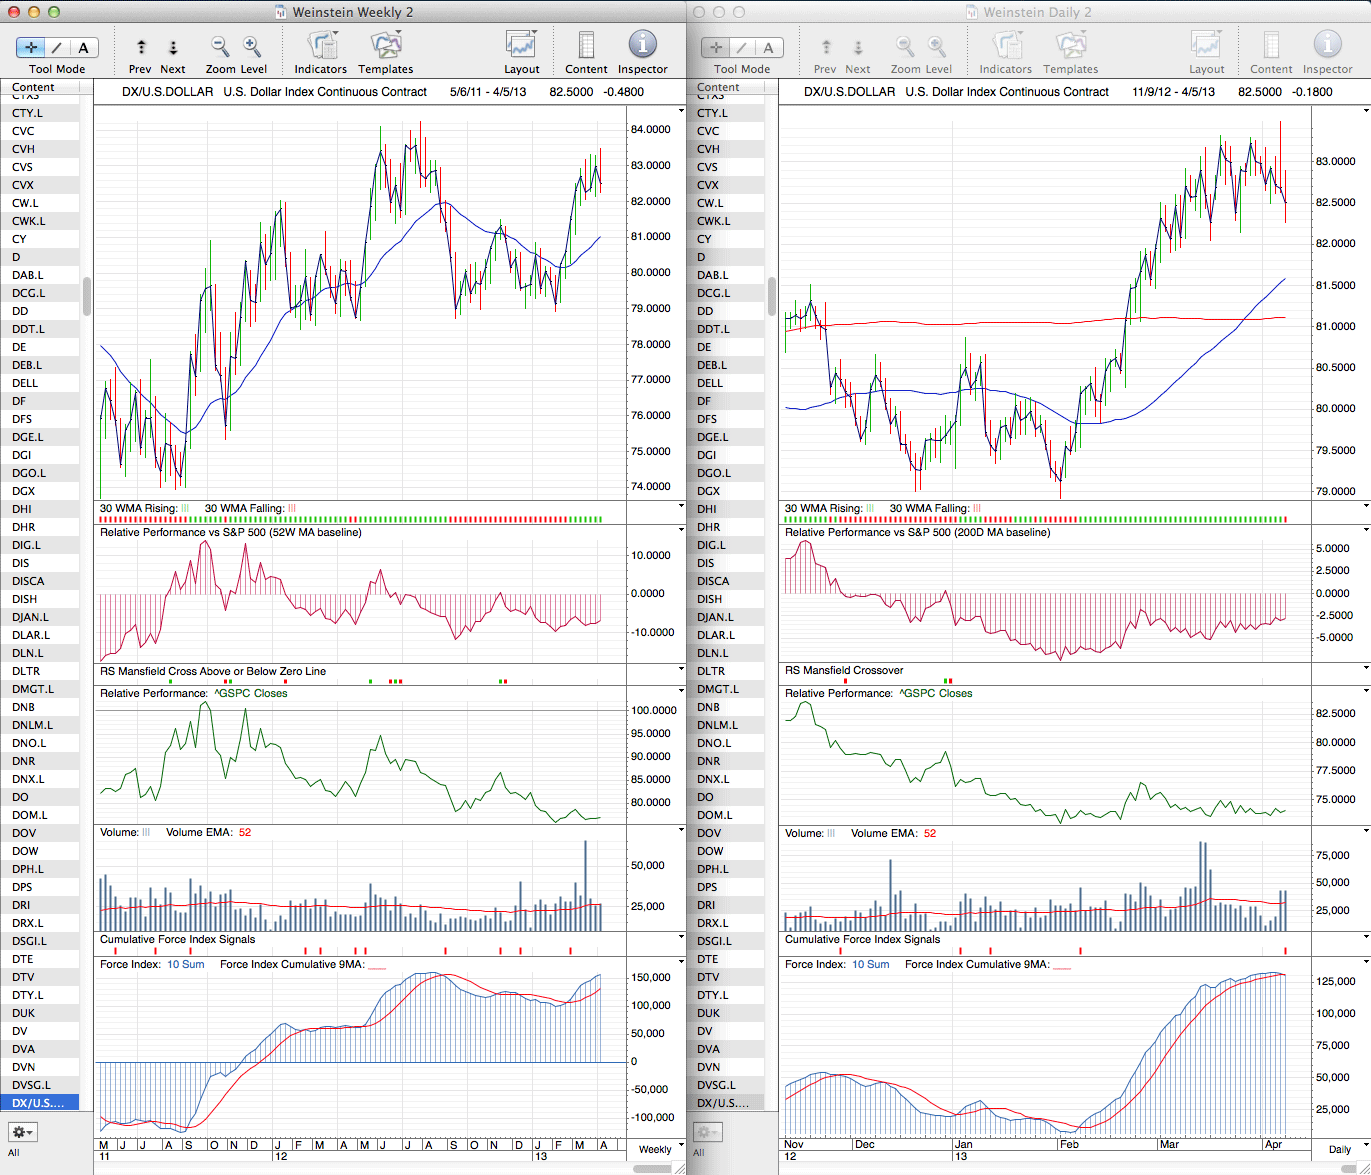Screen dimensions: 1371x1175
Task: Enable the text annotation tool mode
Action: tap(83, 47)
